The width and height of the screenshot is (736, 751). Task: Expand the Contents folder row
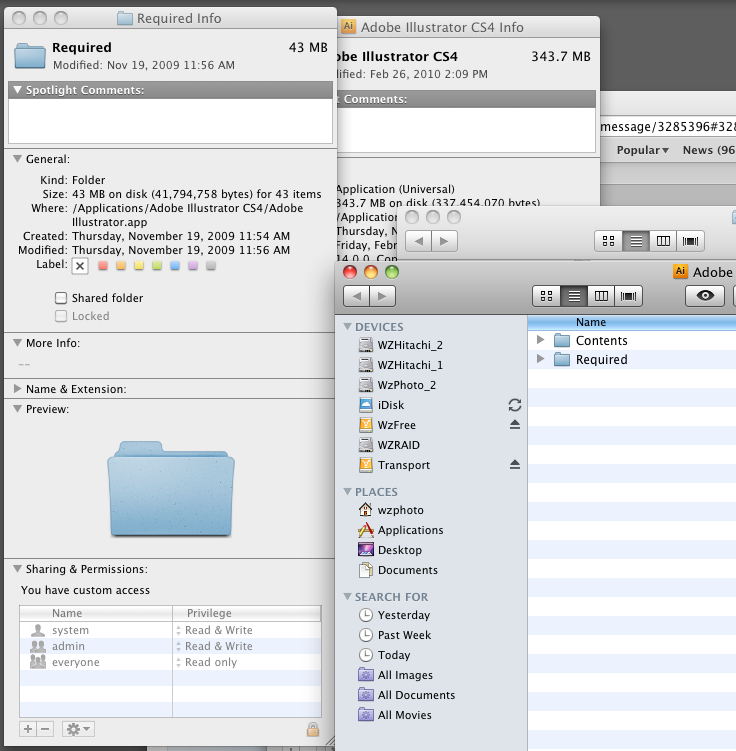[541, 340]
